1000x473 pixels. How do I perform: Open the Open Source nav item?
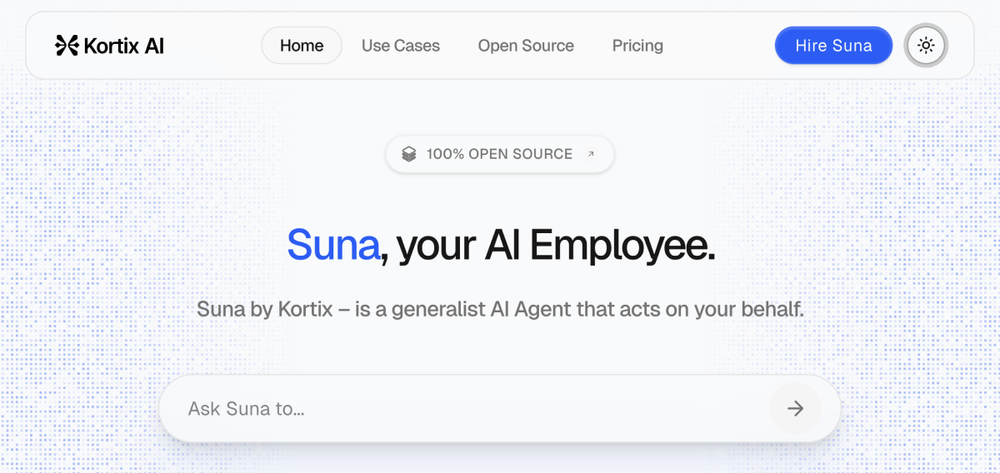[526, 46]
